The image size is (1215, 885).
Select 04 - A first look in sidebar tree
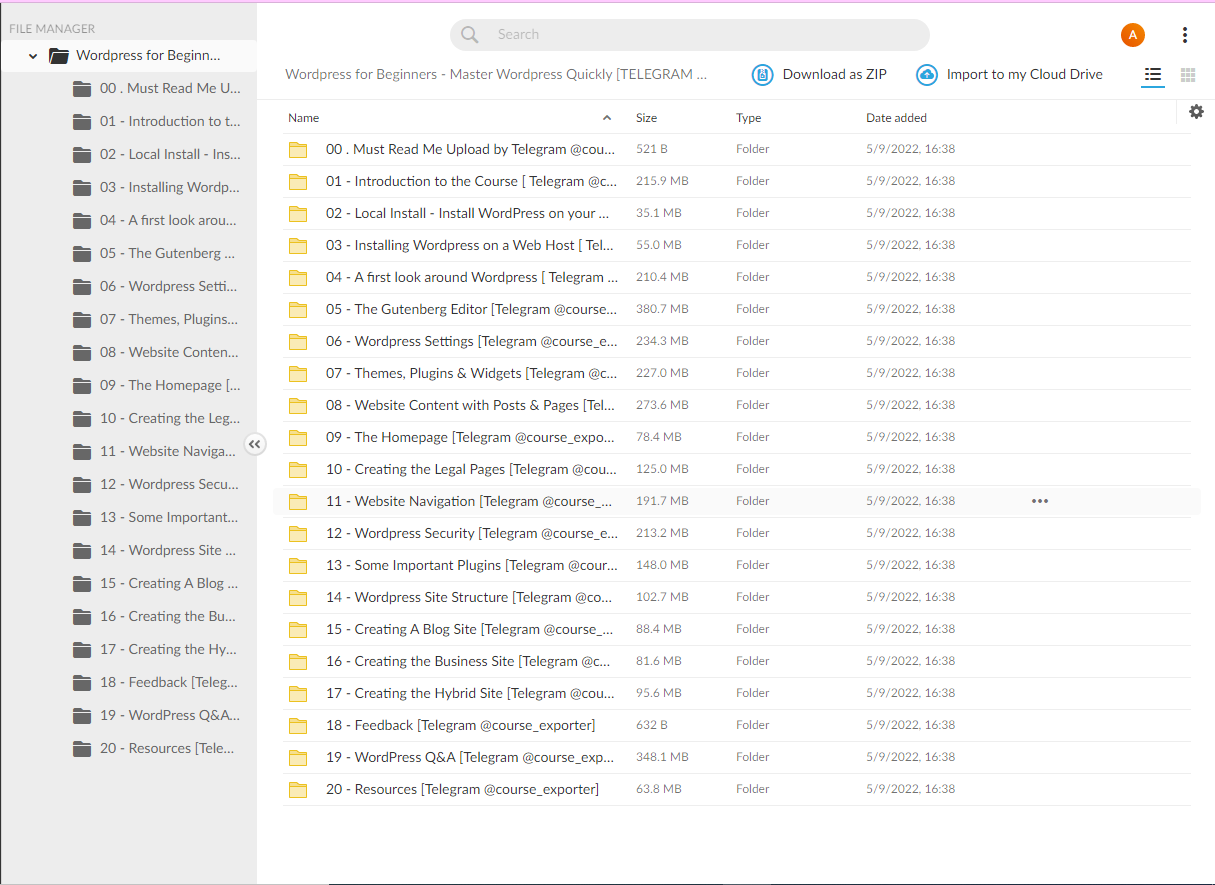click(168, 220)
